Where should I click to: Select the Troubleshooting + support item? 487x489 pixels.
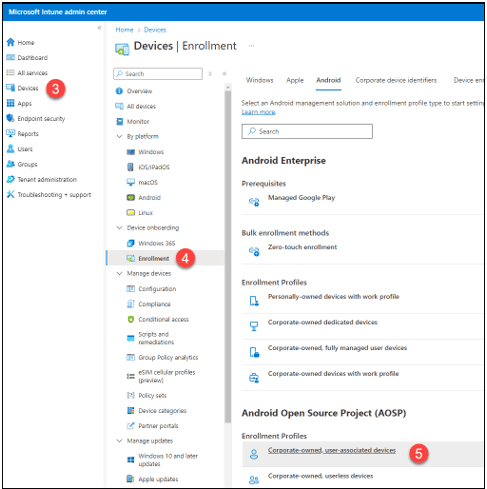pyautogui.click(x=49, y=195)
